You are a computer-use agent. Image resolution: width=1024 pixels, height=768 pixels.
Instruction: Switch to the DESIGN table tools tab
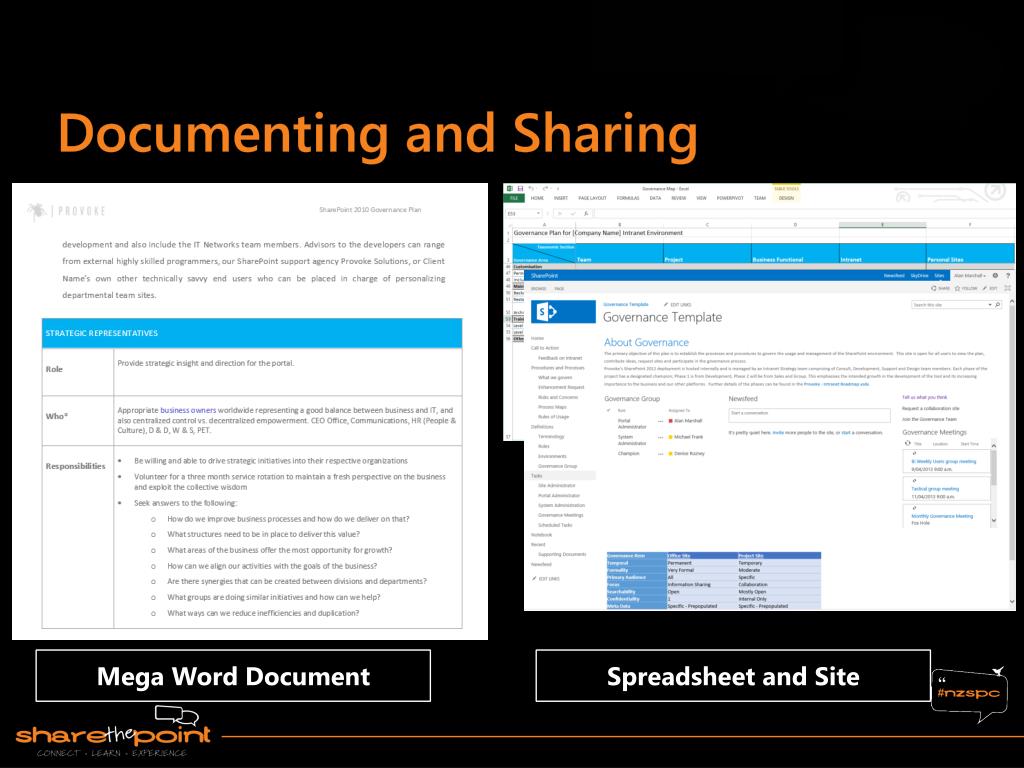point(786,198)
